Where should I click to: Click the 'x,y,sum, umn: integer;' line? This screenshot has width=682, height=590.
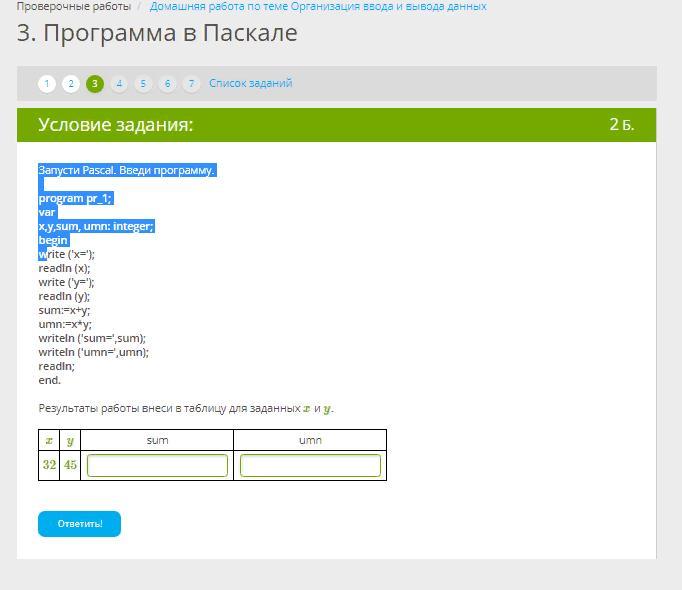tap(96, 226)
